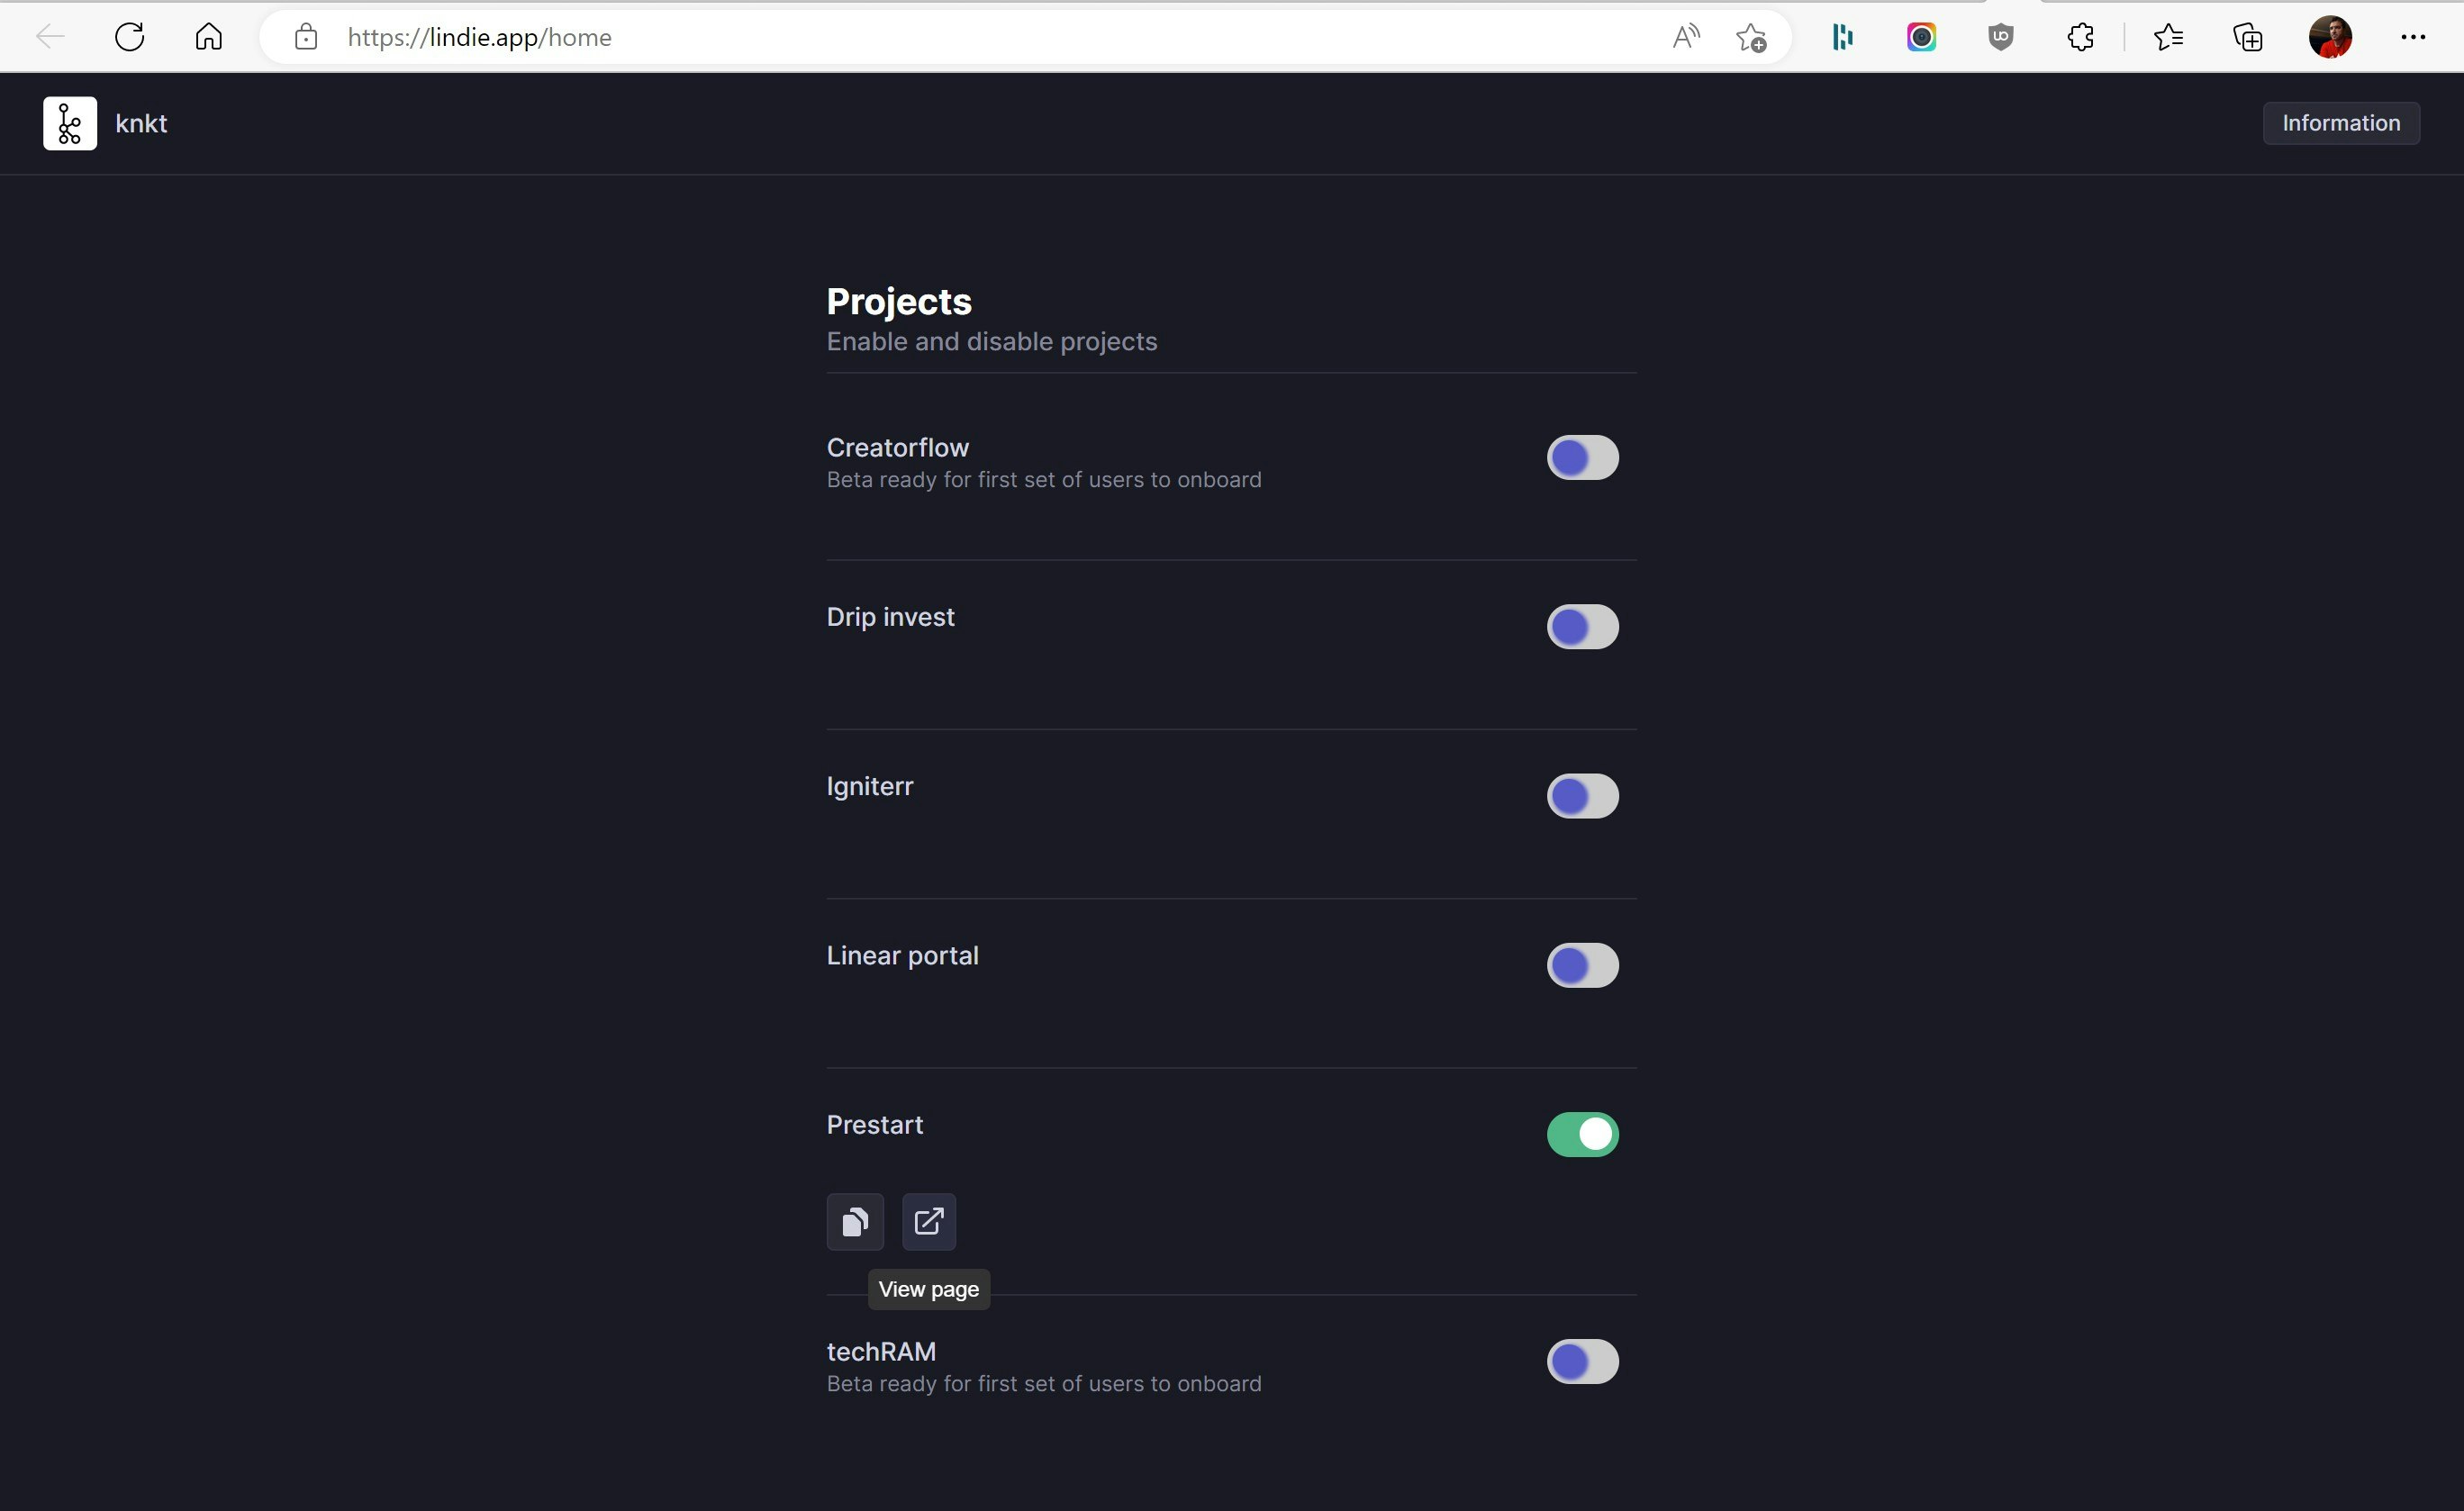2464x1511 pixels.
Task: Go to the browser home page
Action: point(209,37)
